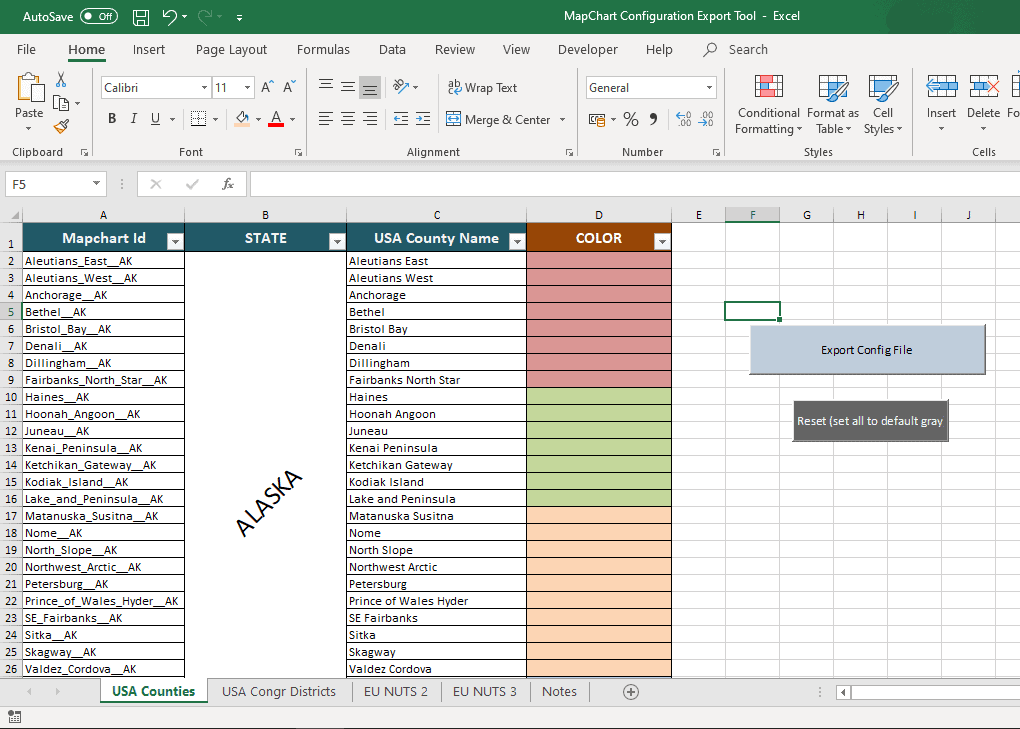
Task: Click the Align Left icon
Action: coord(326,118)
